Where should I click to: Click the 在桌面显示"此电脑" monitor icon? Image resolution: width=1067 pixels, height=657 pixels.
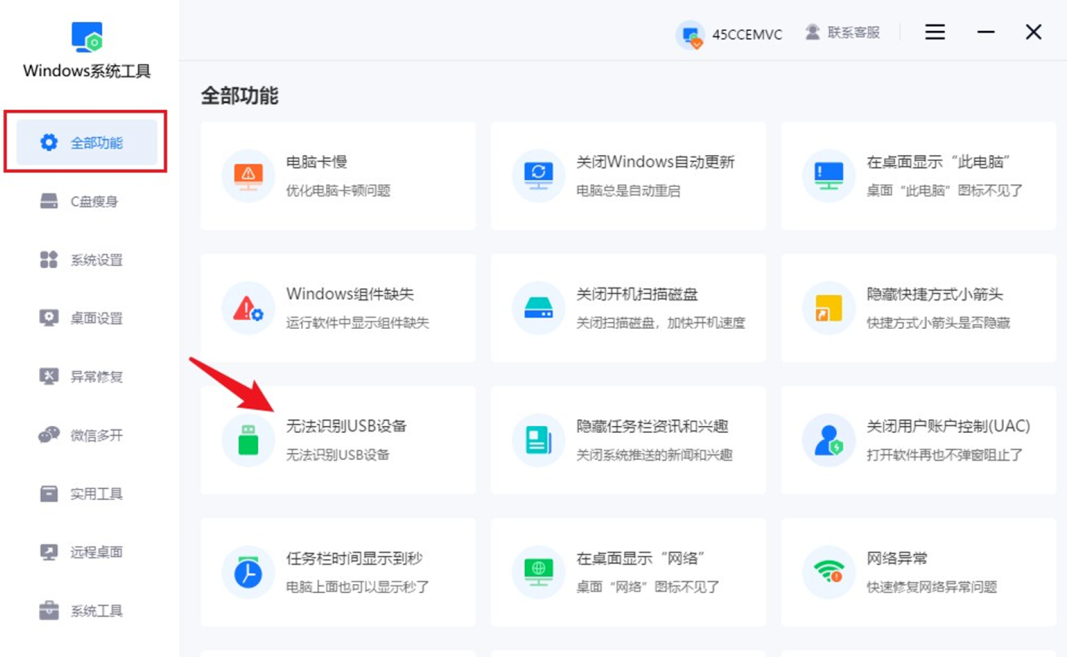pyautogui.click(x=828, y=176)
